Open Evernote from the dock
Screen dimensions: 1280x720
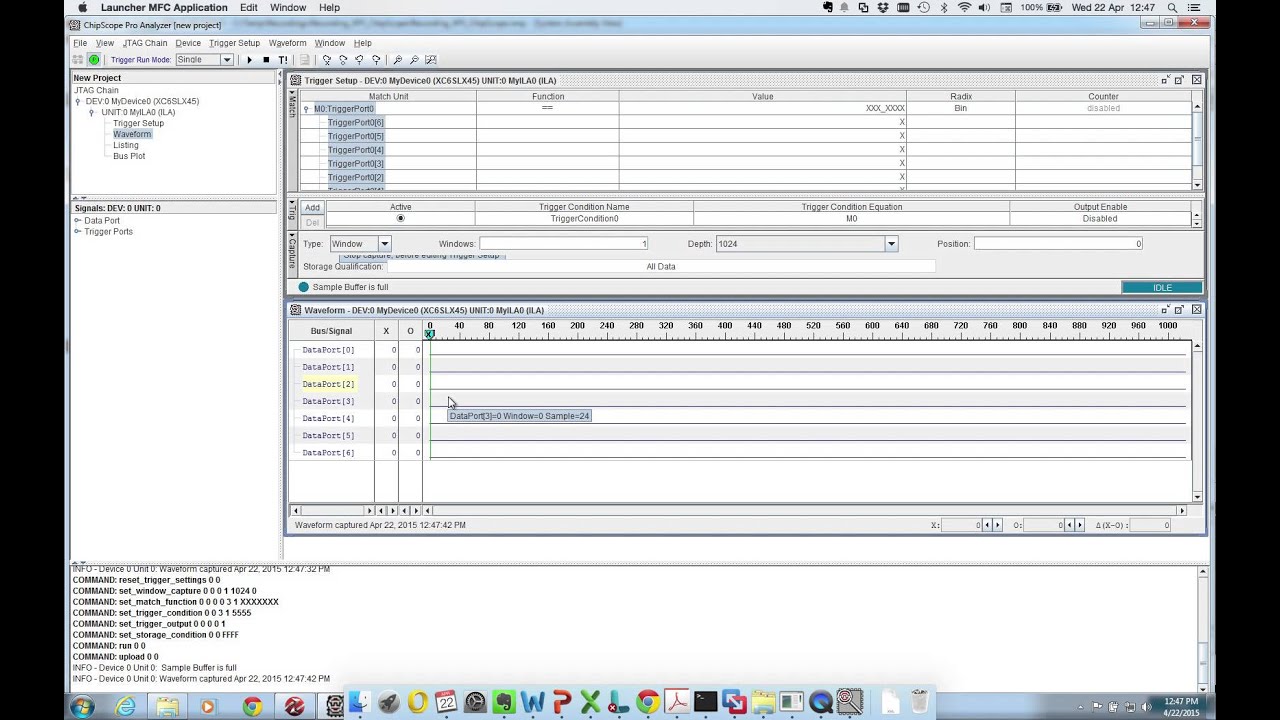click(x=503, y=703)
